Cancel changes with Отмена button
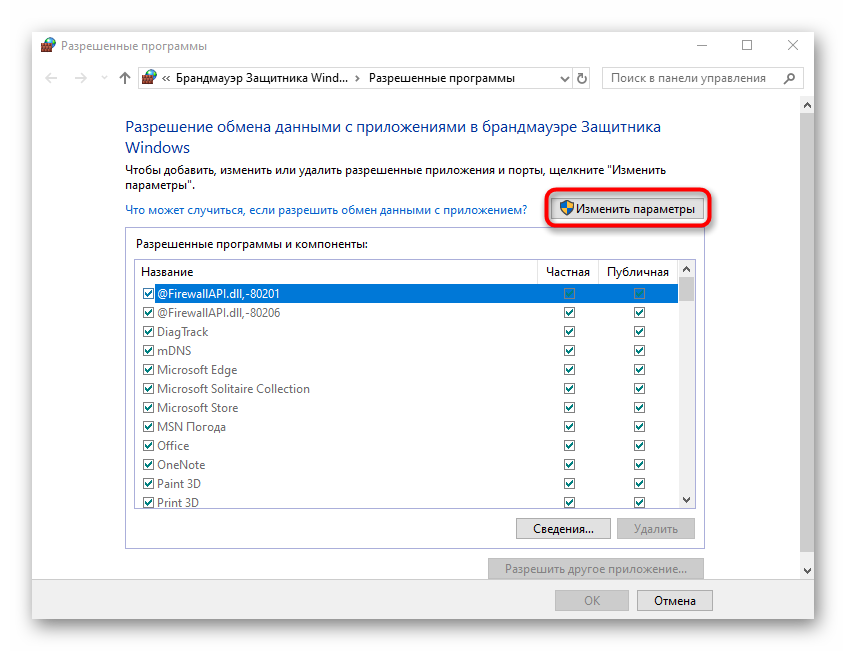Image resolution: width=846 pixels, height=651 pixels. pos(674,600)
